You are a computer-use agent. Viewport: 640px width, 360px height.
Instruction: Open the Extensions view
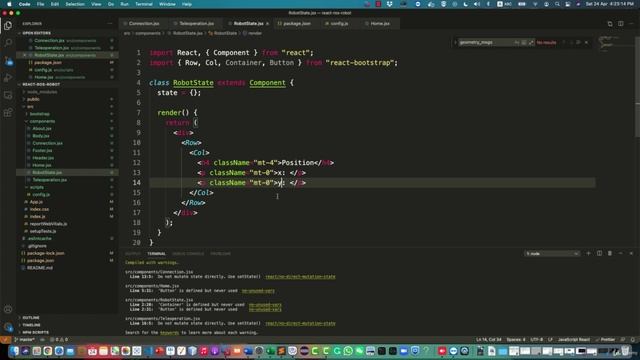click(x=8, y=113)
